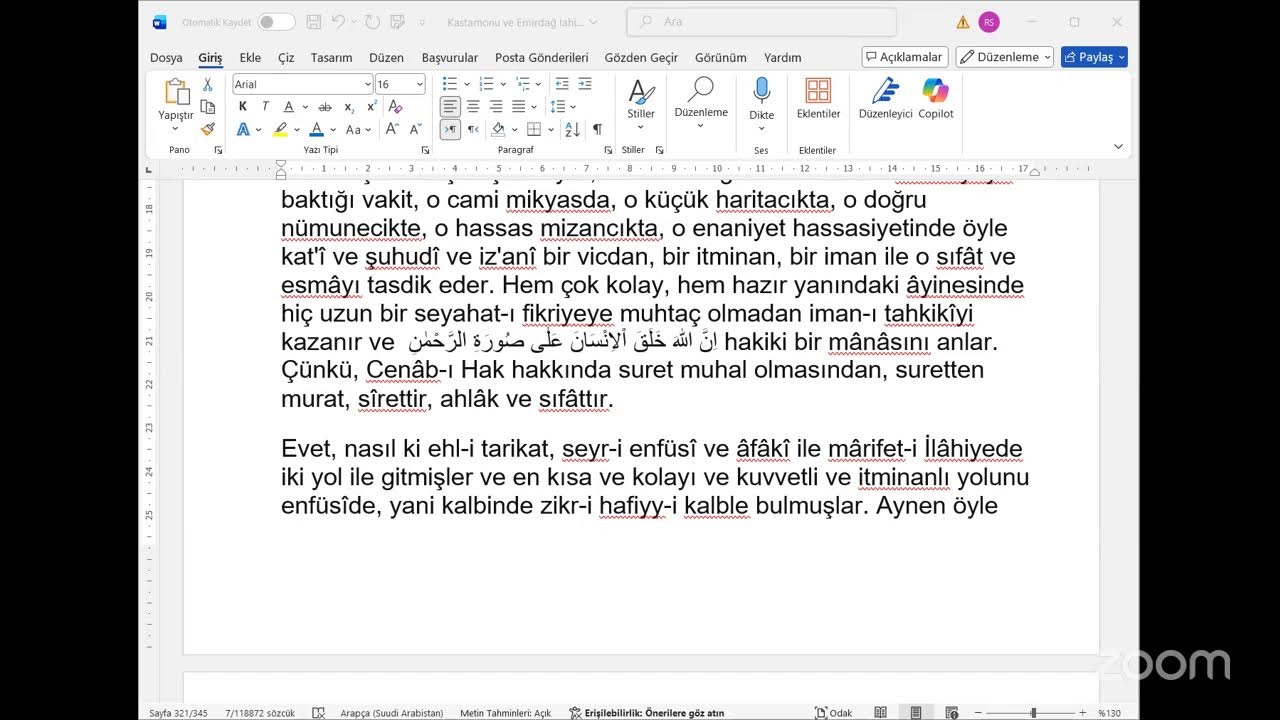This screenshot has height=720, width=1280.
Task: Click the Ara search box
Action: click(761, 22)
